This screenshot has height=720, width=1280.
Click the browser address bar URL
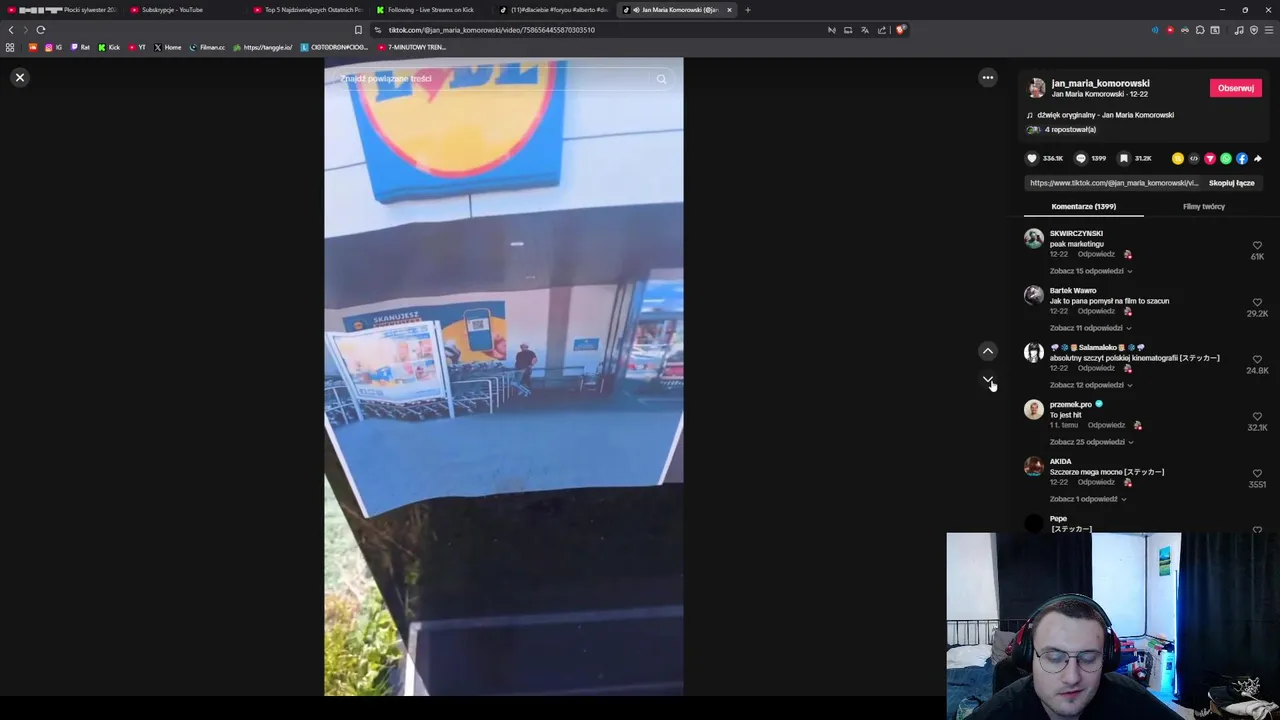(x=491, y=30)
